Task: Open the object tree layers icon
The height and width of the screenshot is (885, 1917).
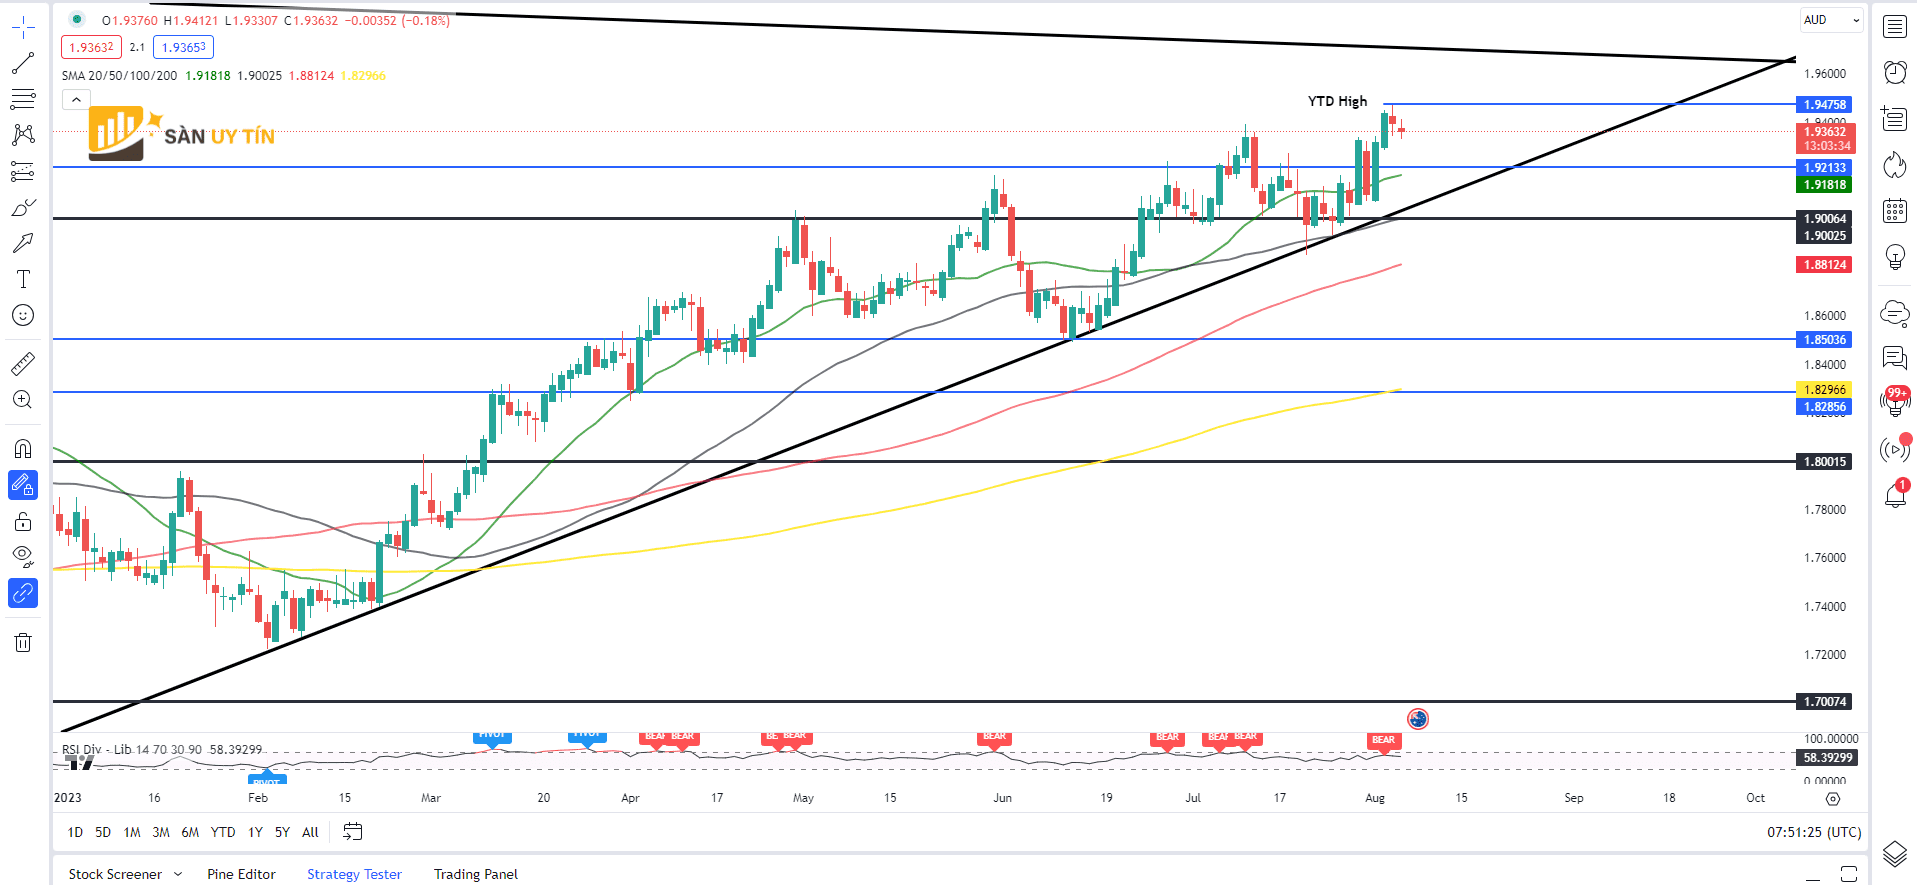Action: 1895,854
